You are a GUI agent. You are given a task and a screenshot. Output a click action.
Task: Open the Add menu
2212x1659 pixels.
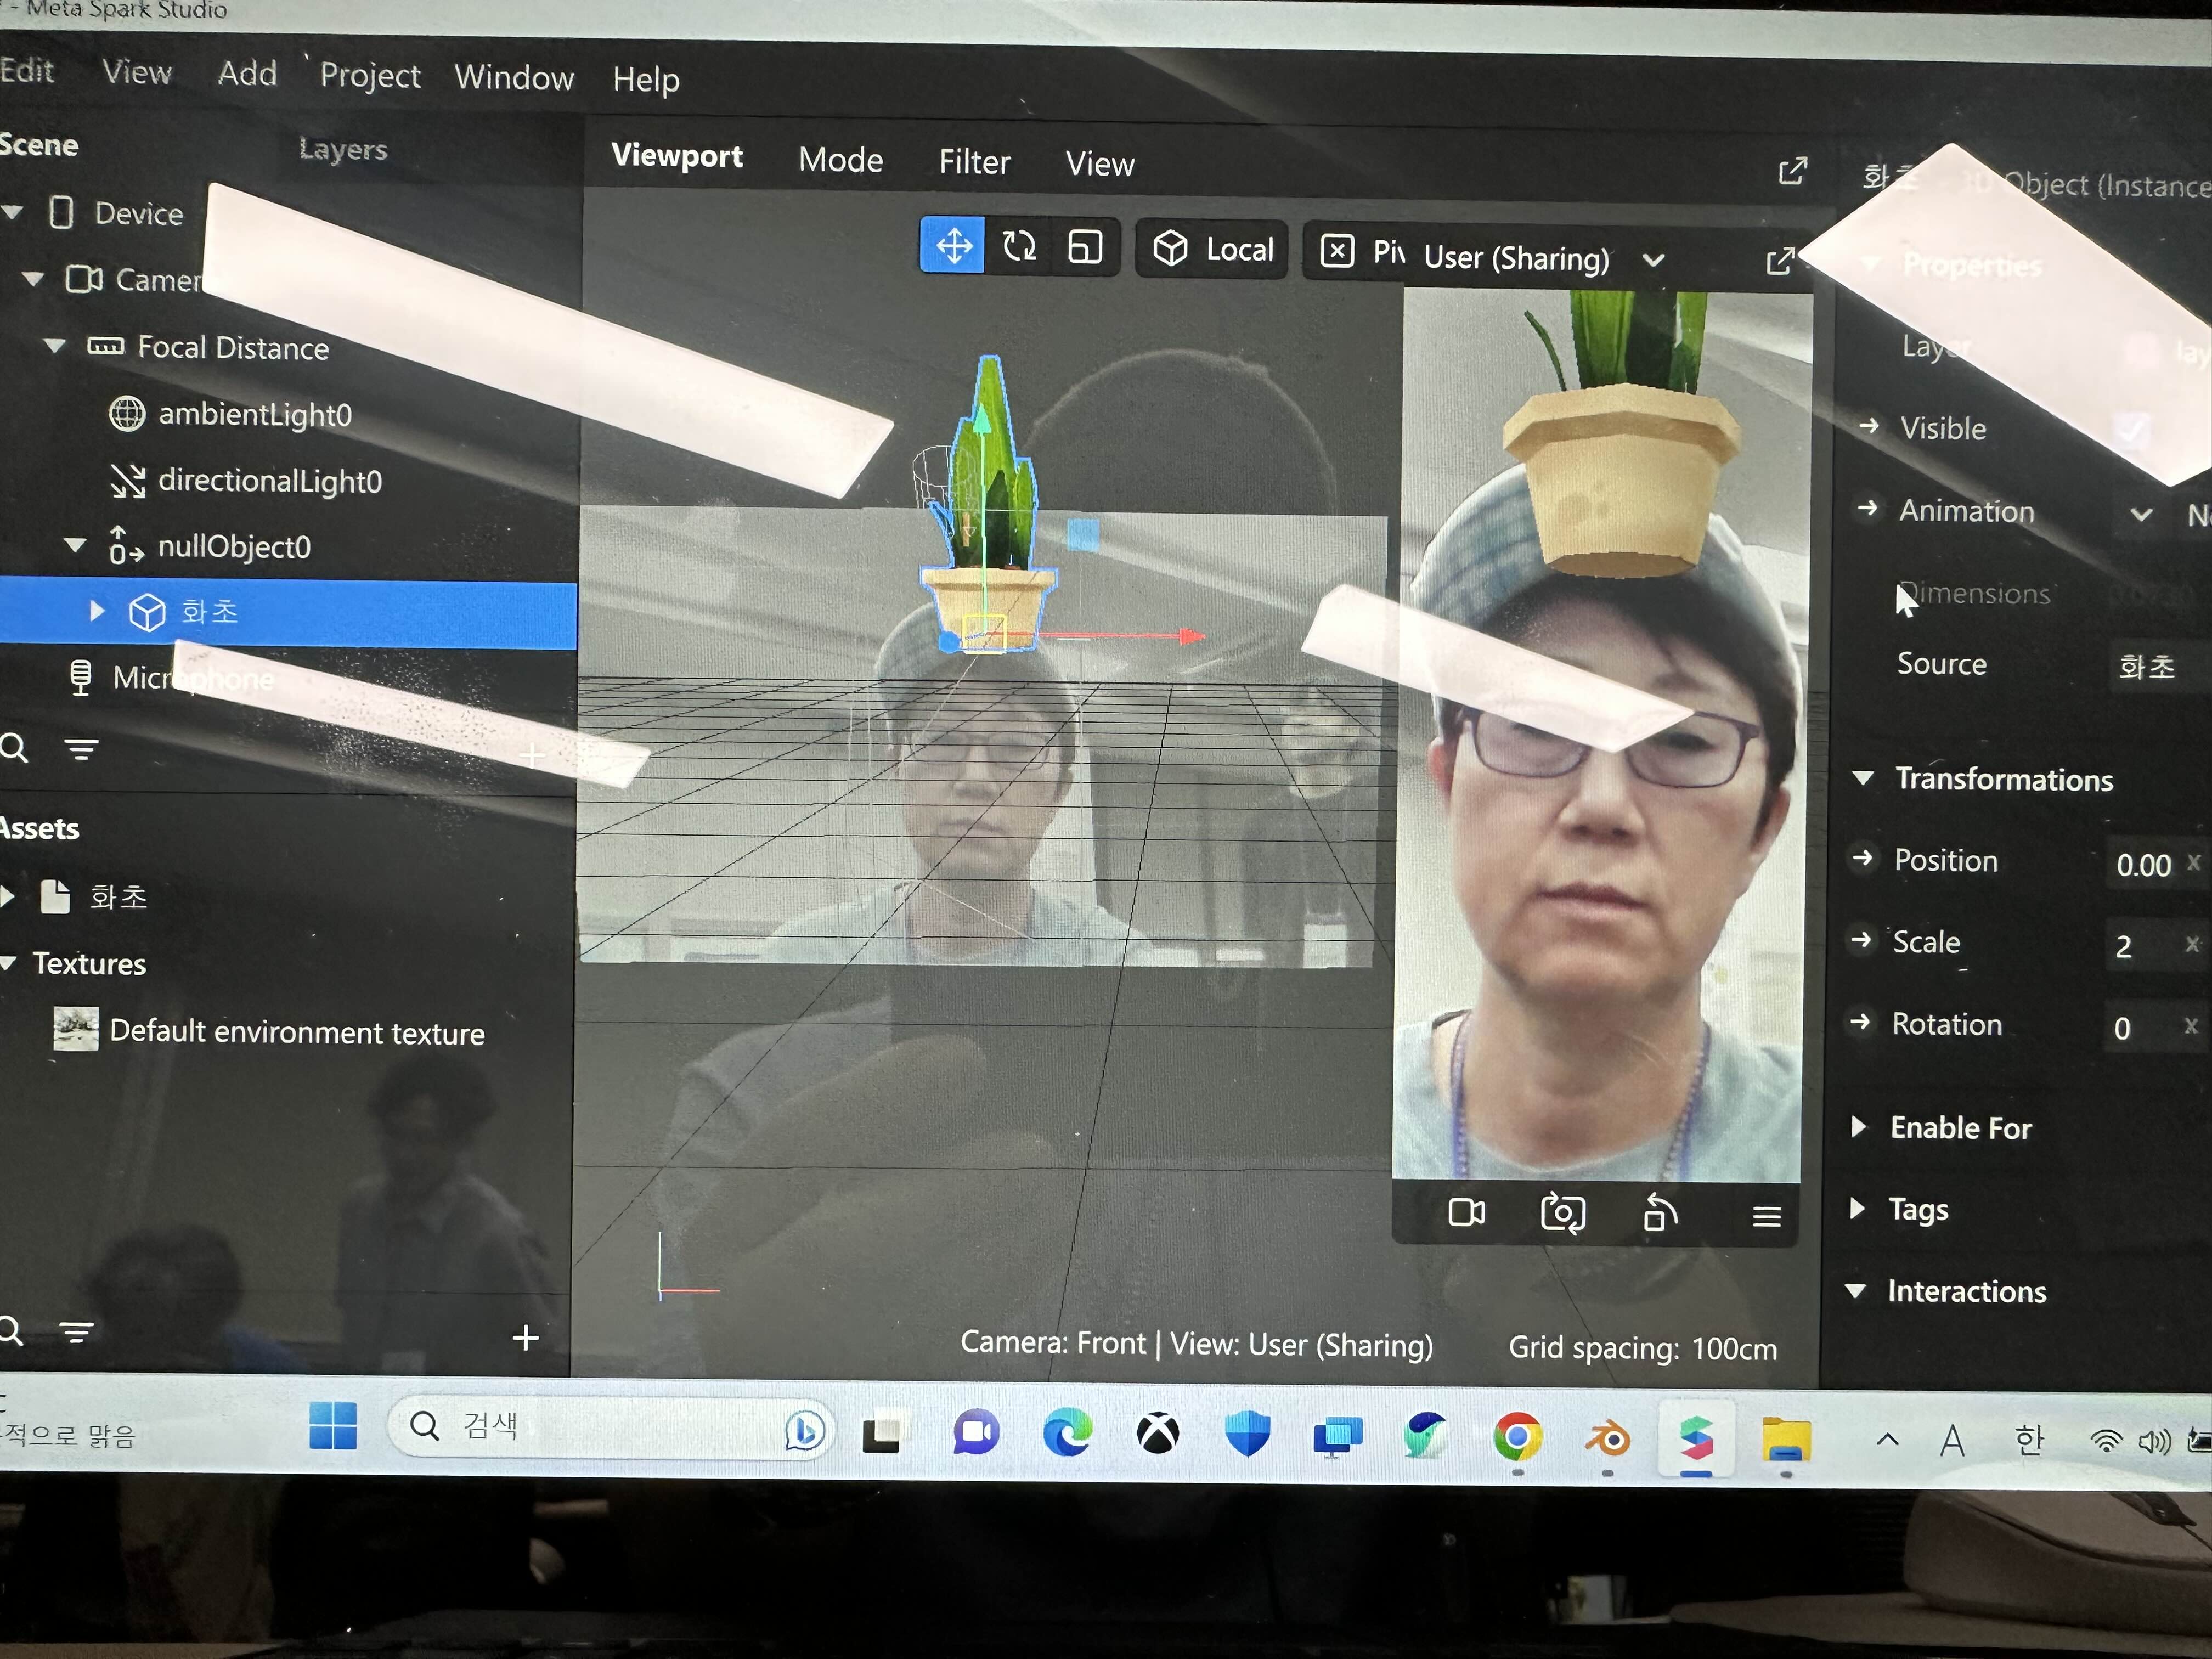tap(247, 73)
